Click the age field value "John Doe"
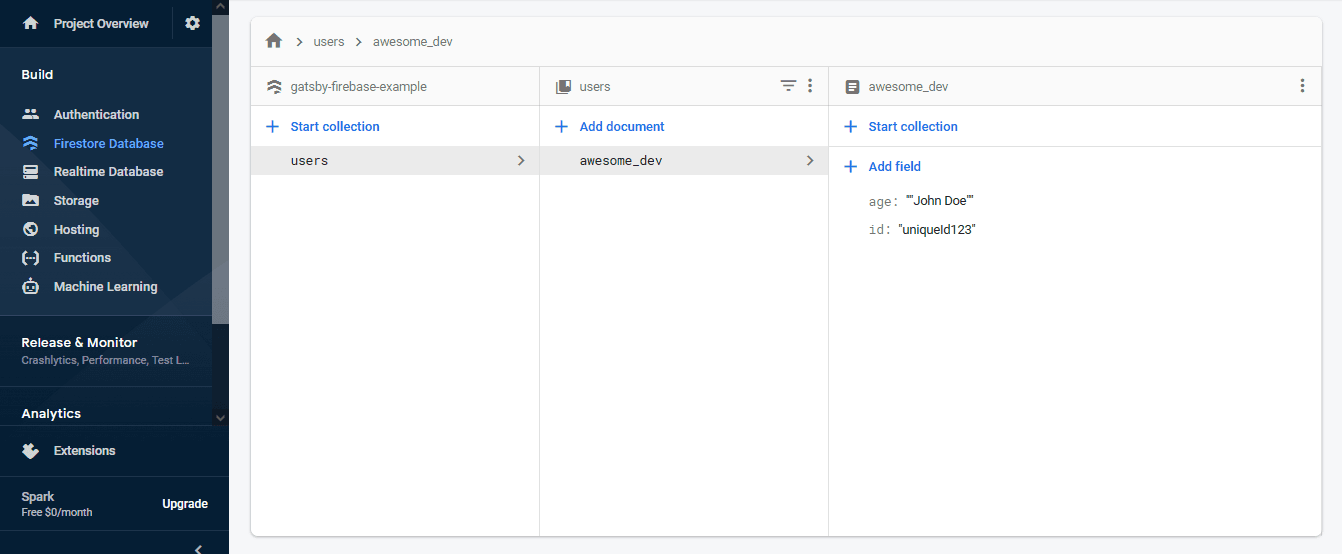Viewport: 1342px width, 554px height. 940,201
